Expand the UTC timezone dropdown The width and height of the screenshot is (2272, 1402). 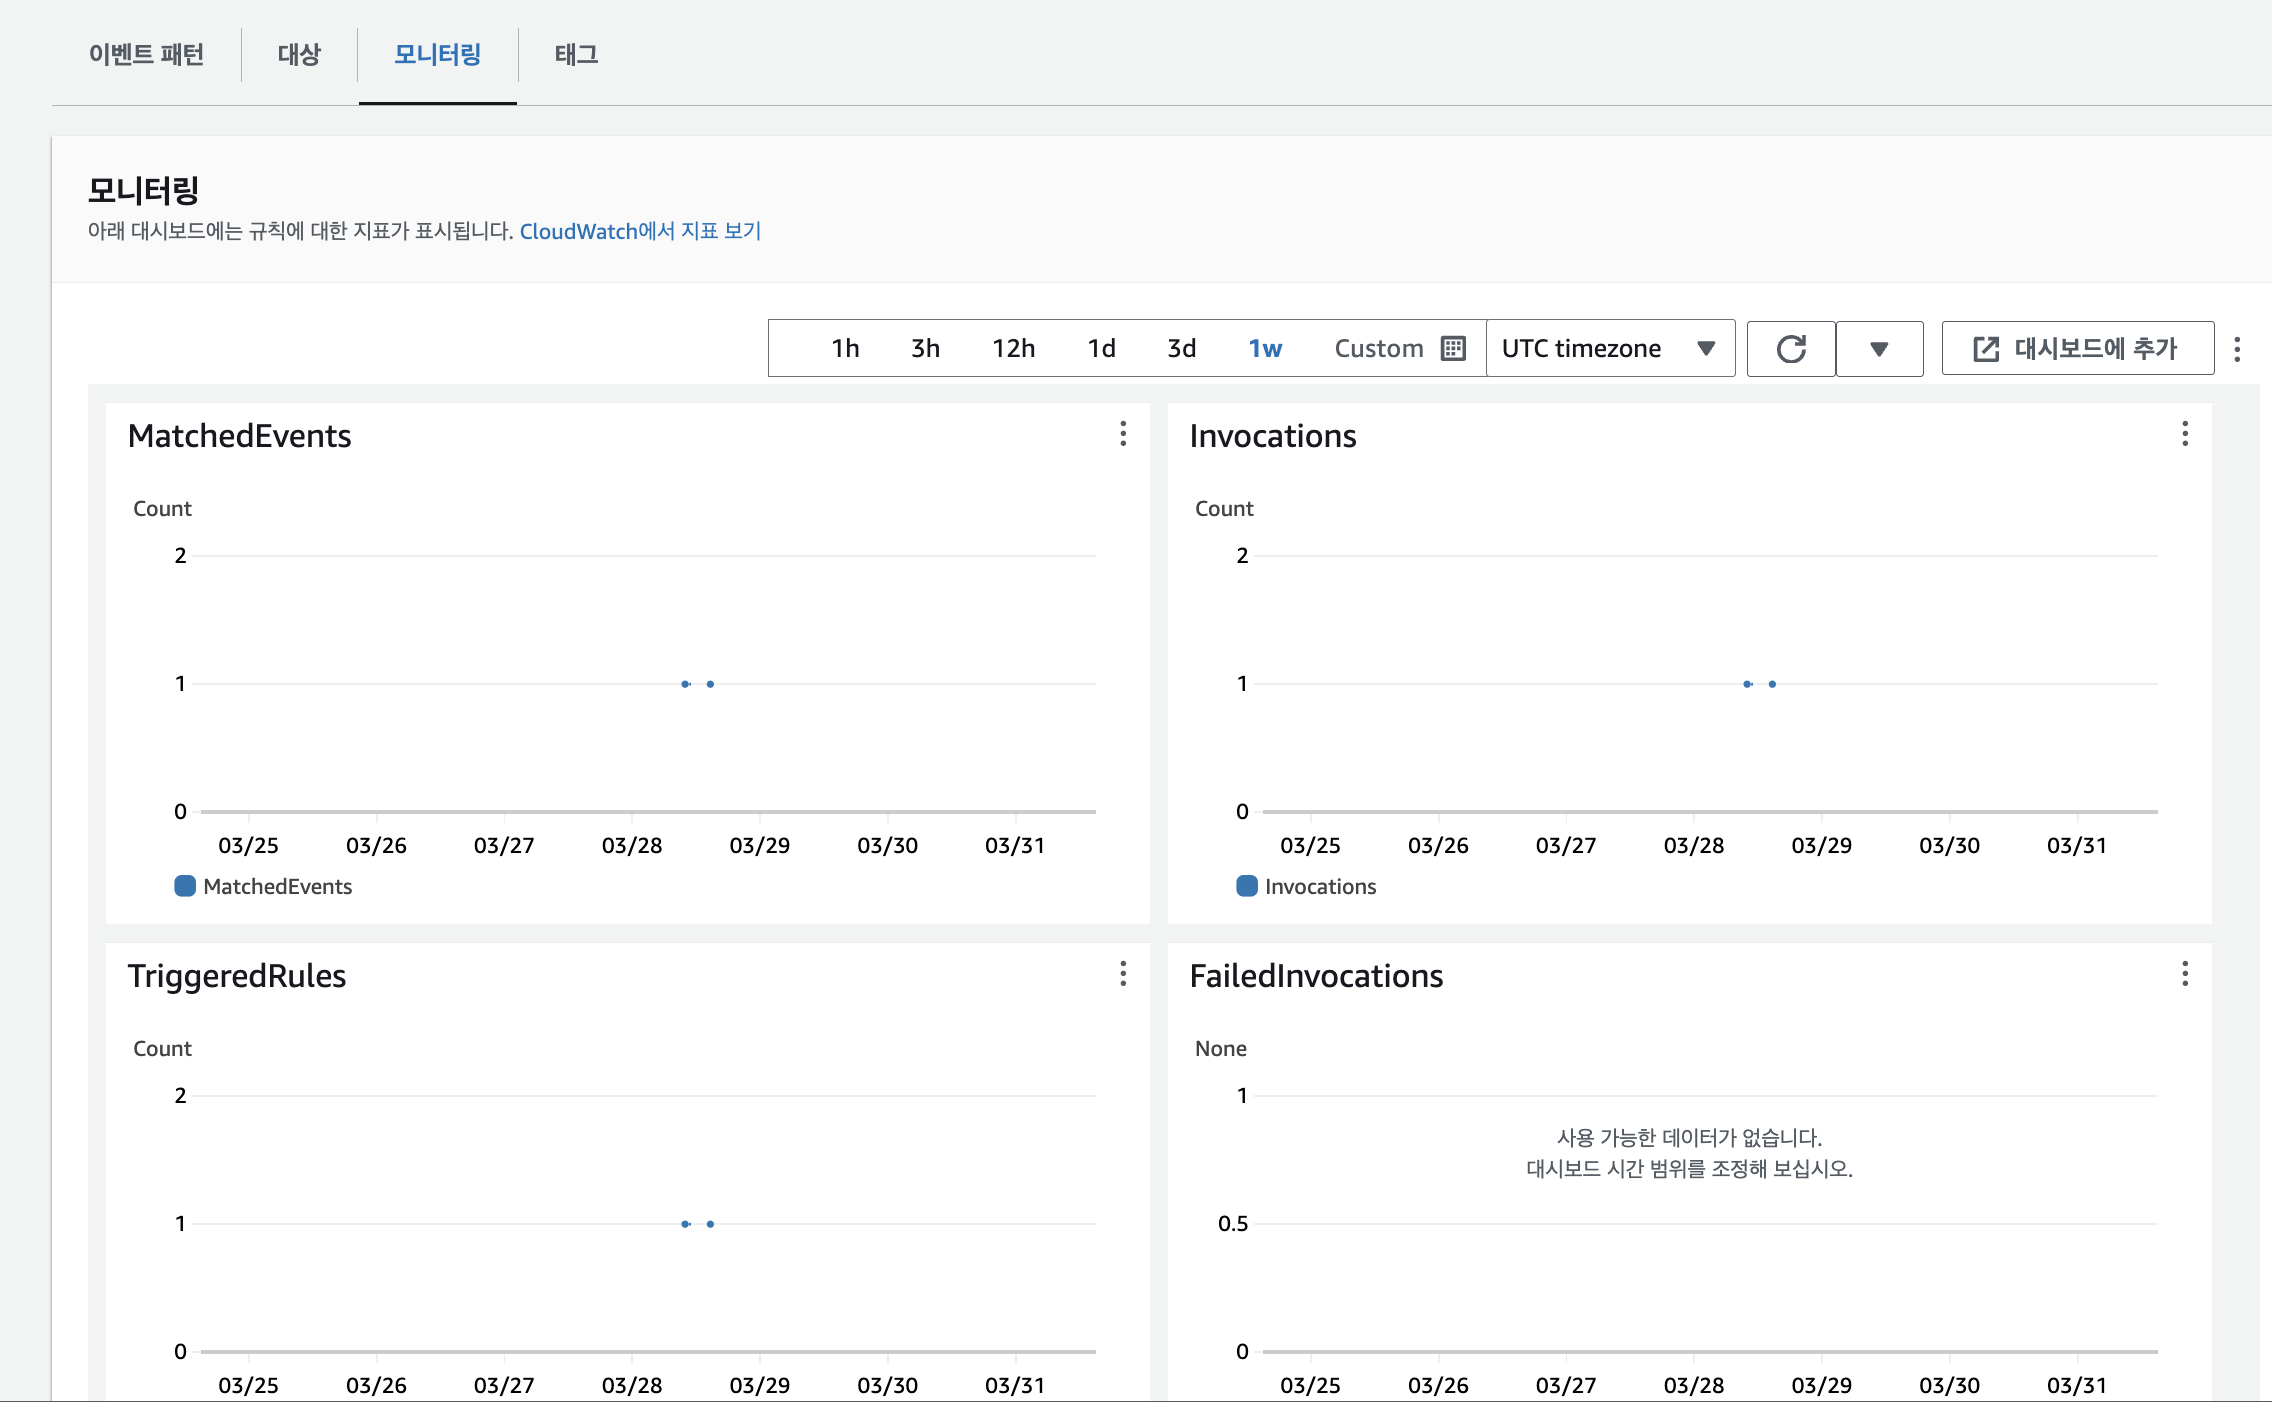(1610, 348)
